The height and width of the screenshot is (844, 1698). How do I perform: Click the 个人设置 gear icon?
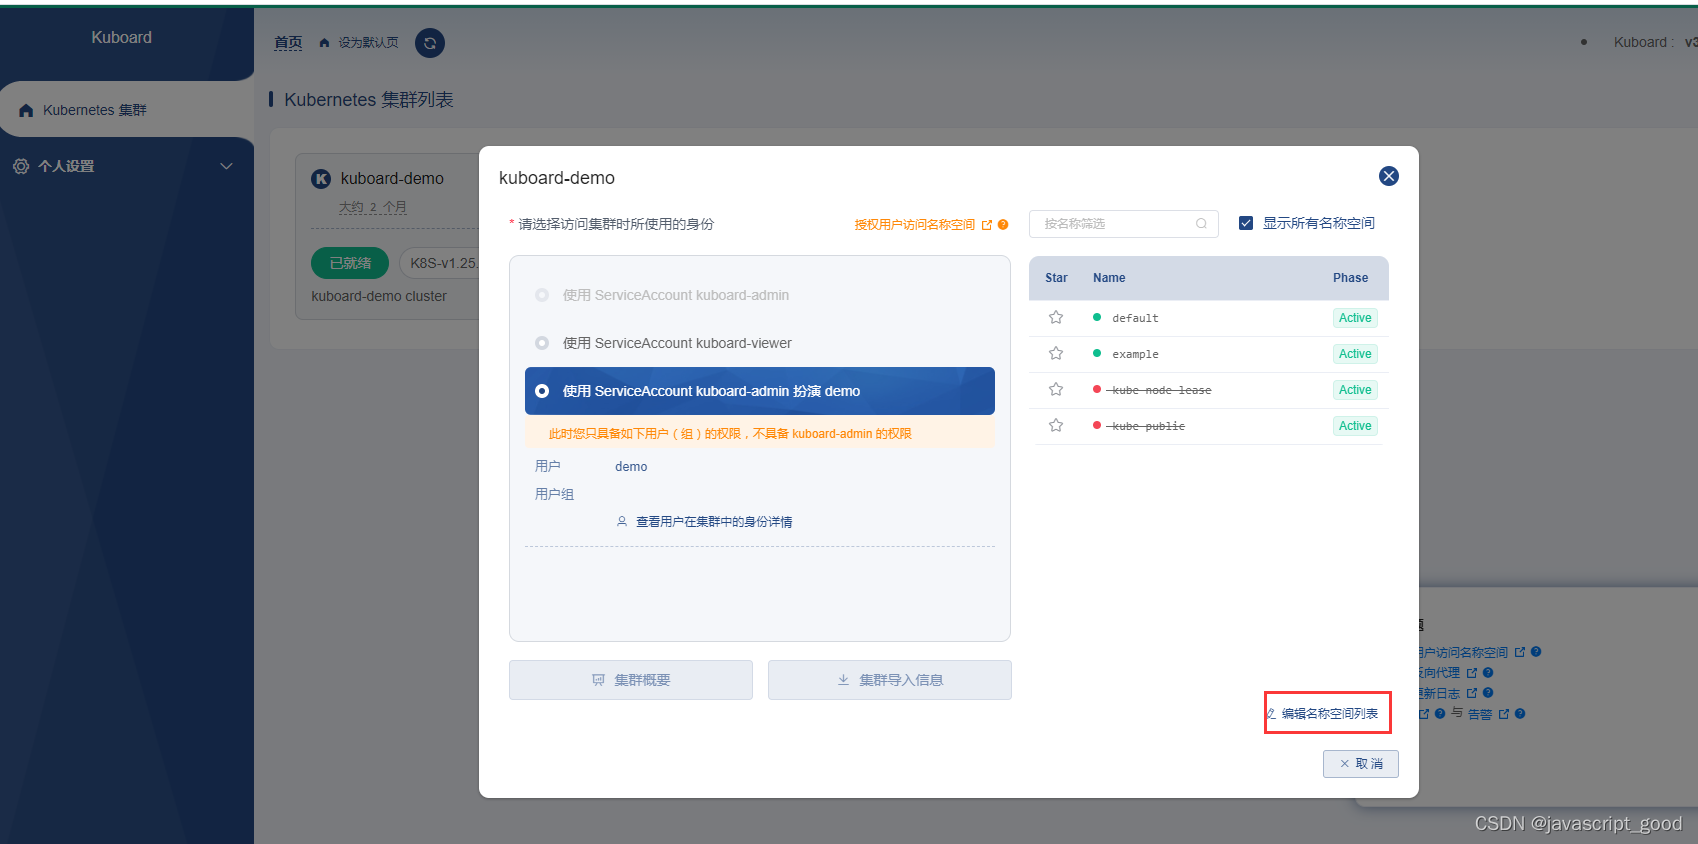coord(21,166)
